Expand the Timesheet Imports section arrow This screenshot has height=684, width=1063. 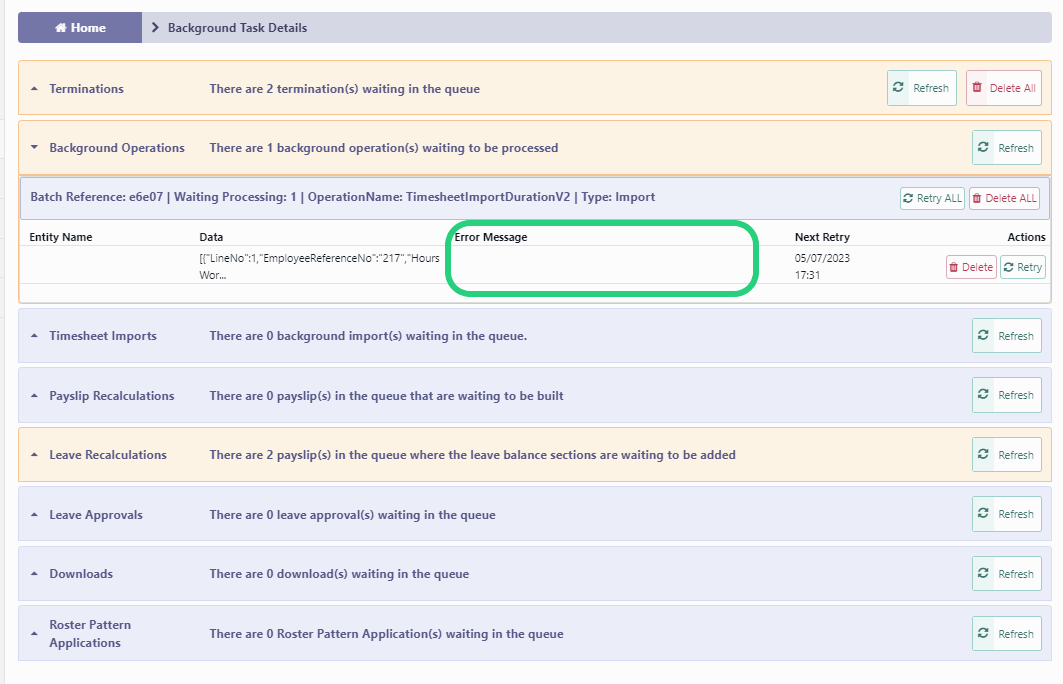pyautogui.click(x=35, y=336)
